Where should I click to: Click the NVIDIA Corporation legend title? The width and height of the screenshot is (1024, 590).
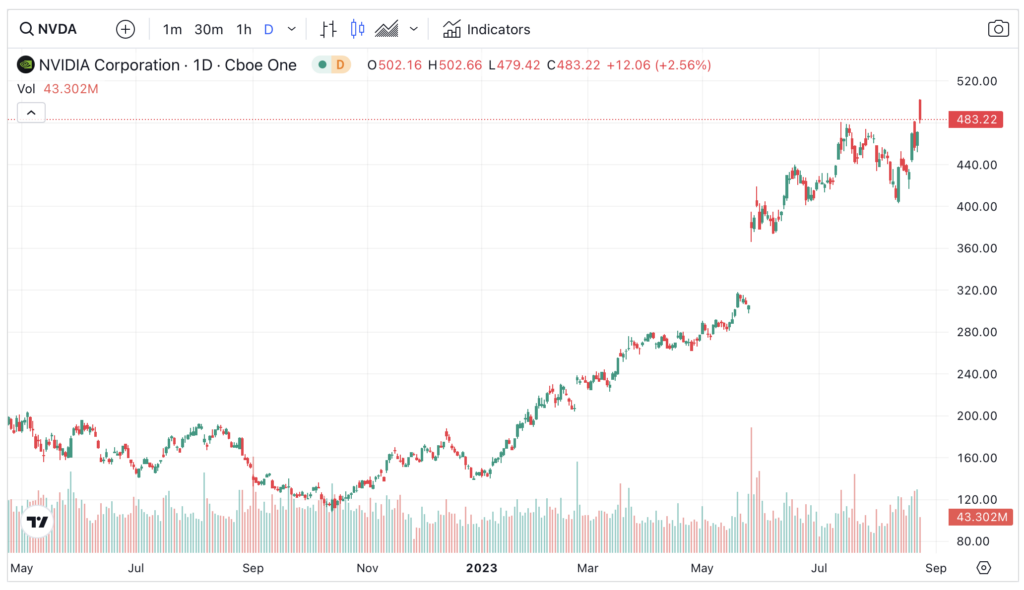click(168, 65)
